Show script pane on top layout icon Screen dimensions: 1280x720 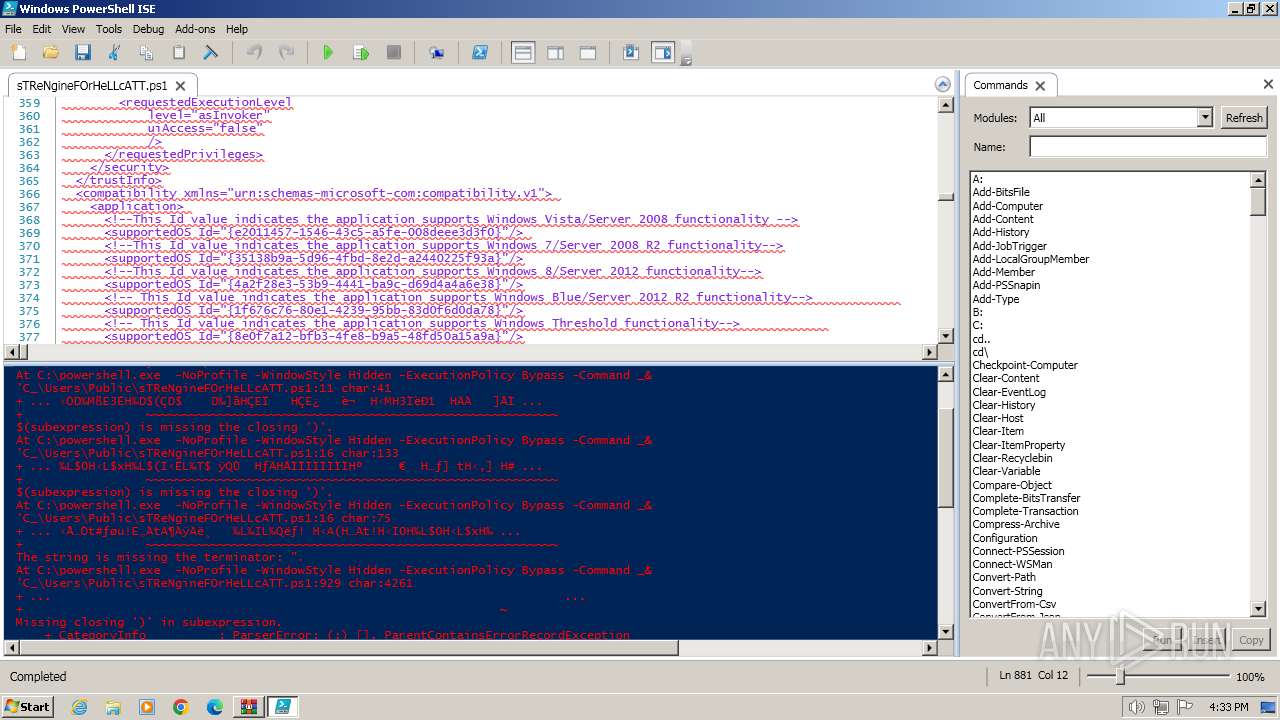click(523, 53)
